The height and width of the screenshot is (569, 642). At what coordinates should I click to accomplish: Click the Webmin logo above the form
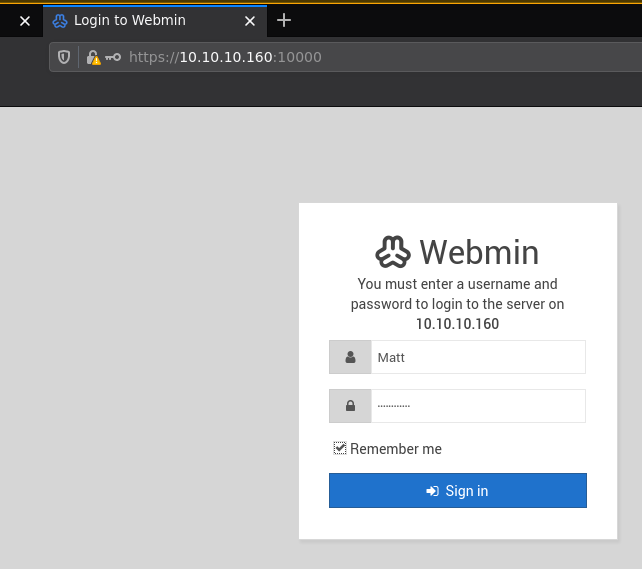[393, 252]
